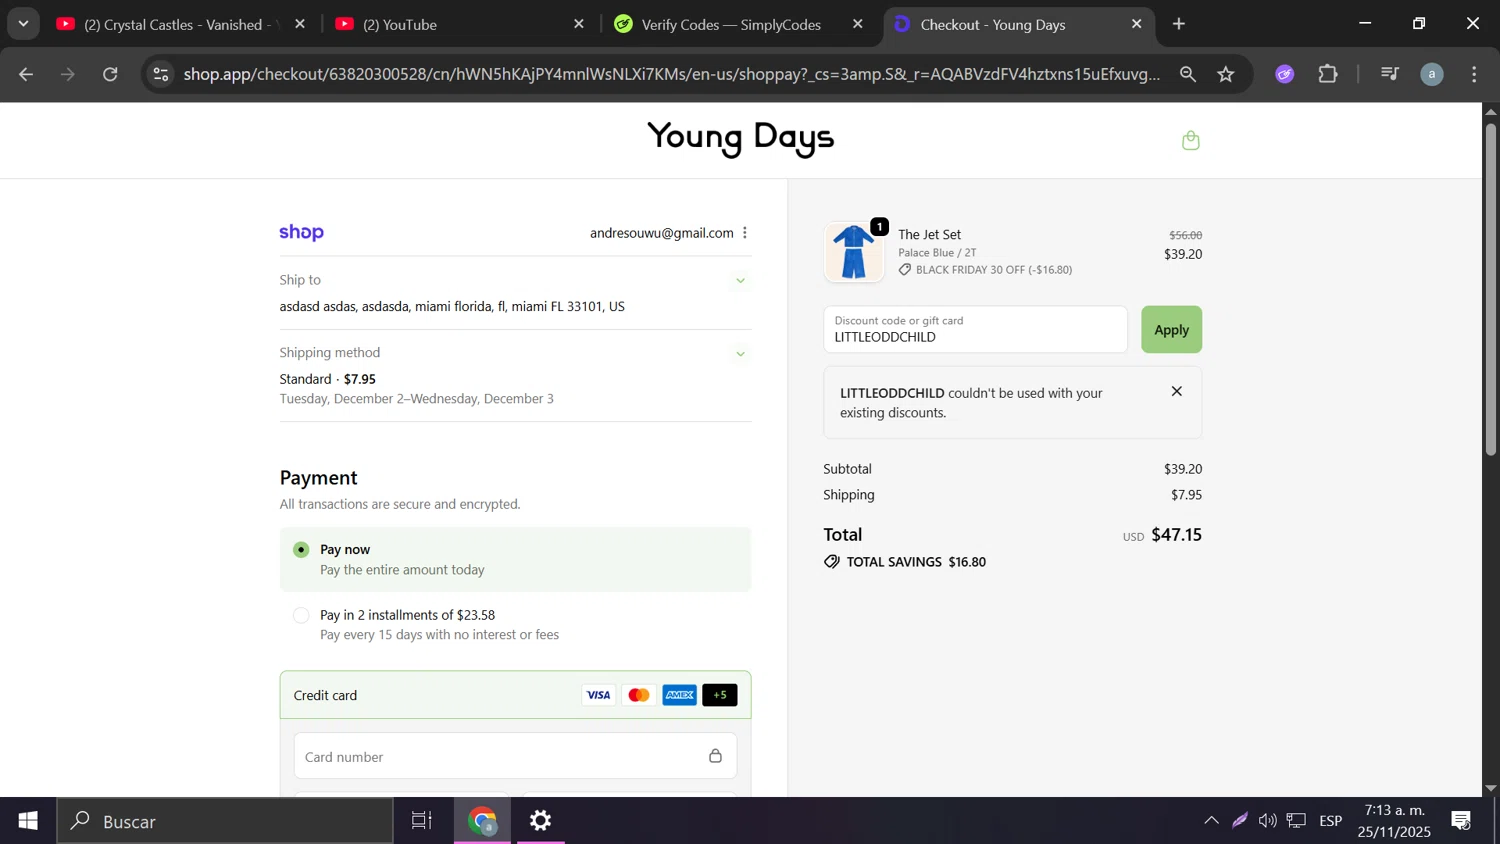The image size is (1500, 844).
Task: Reload the checkout page
Action: pos(111,74)
